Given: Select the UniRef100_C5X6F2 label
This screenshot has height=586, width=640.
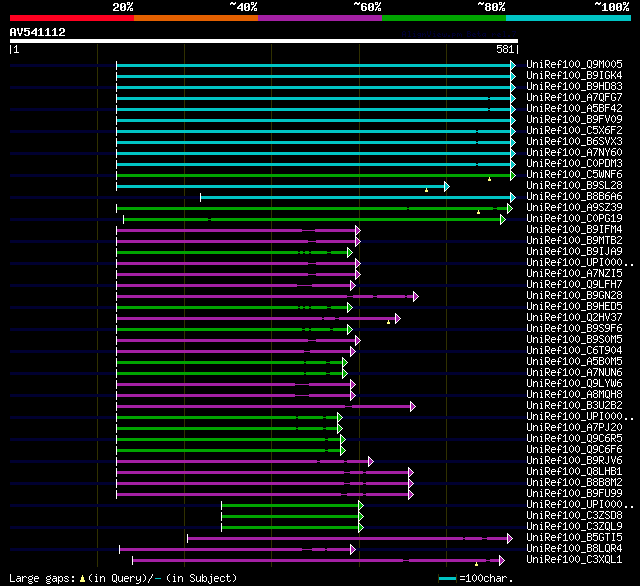Looking at the screenshot, I should (x=574, y=131).
